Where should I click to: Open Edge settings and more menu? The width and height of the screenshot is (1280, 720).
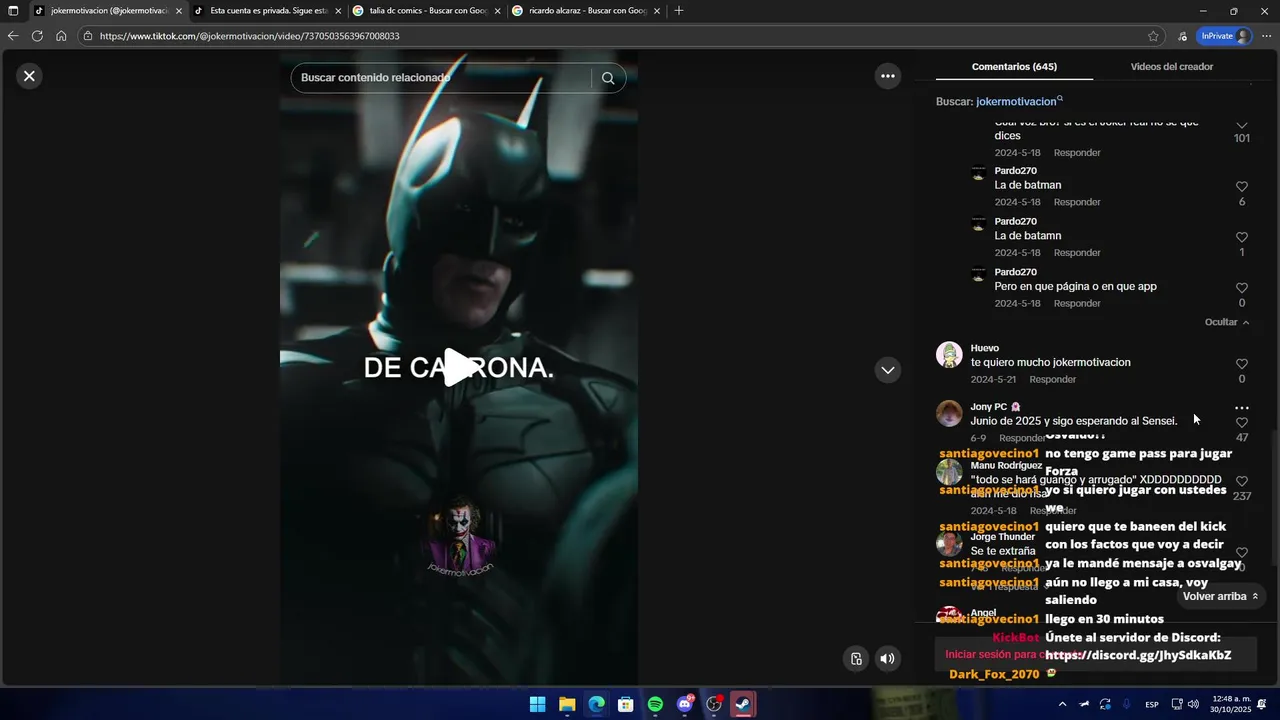coord(1266,36)
